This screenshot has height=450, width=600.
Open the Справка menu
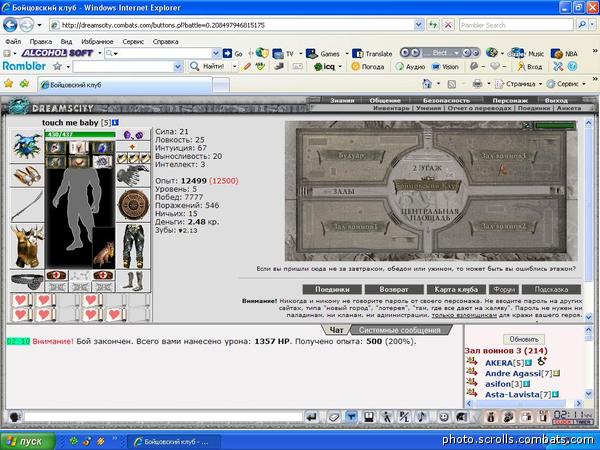pyautogui.click(x=166, y=41)
